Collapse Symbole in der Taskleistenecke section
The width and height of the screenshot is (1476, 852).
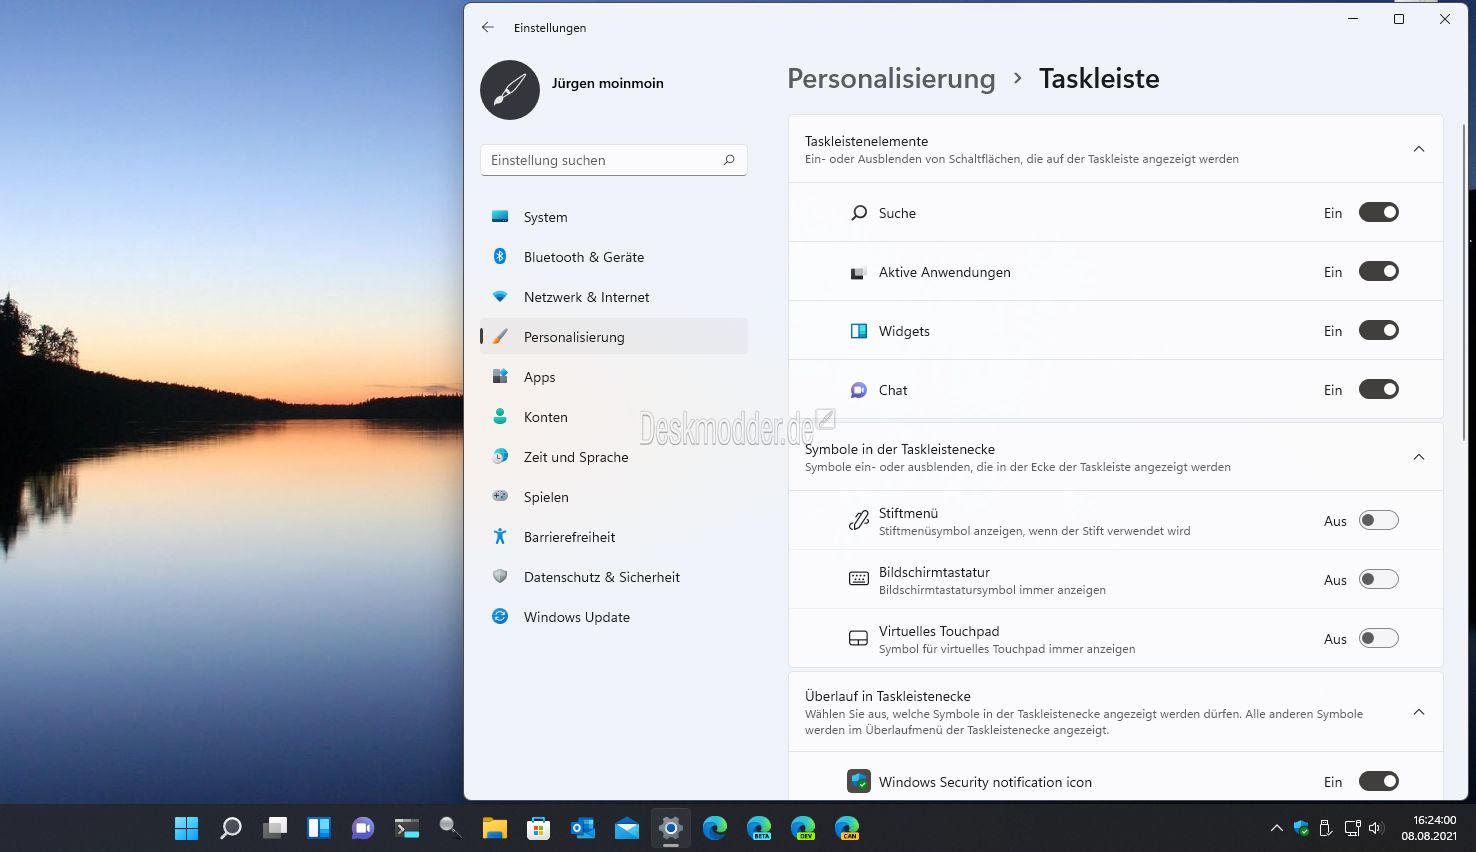coord(1418,457)
